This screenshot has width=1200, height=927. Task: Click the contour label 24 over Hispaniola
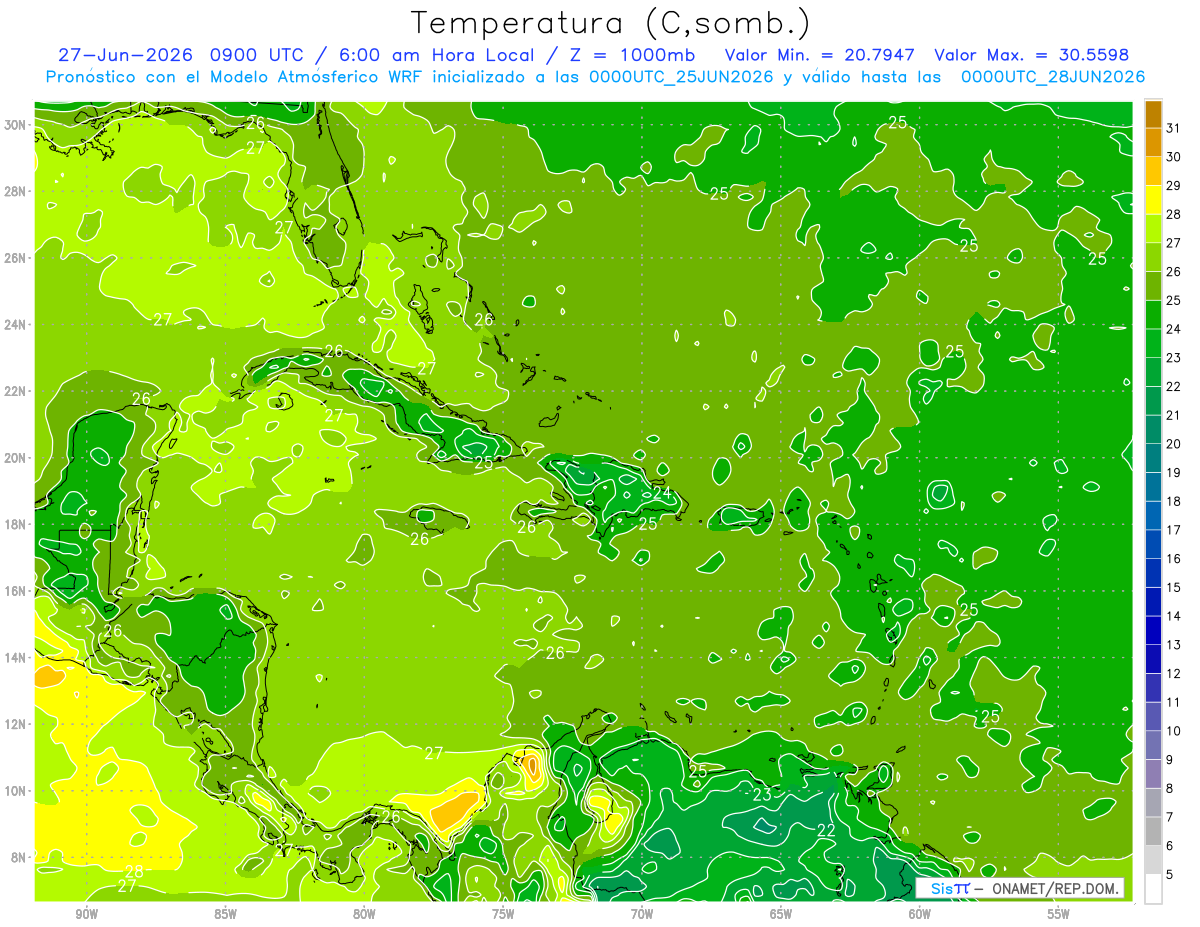pos(662,493)
